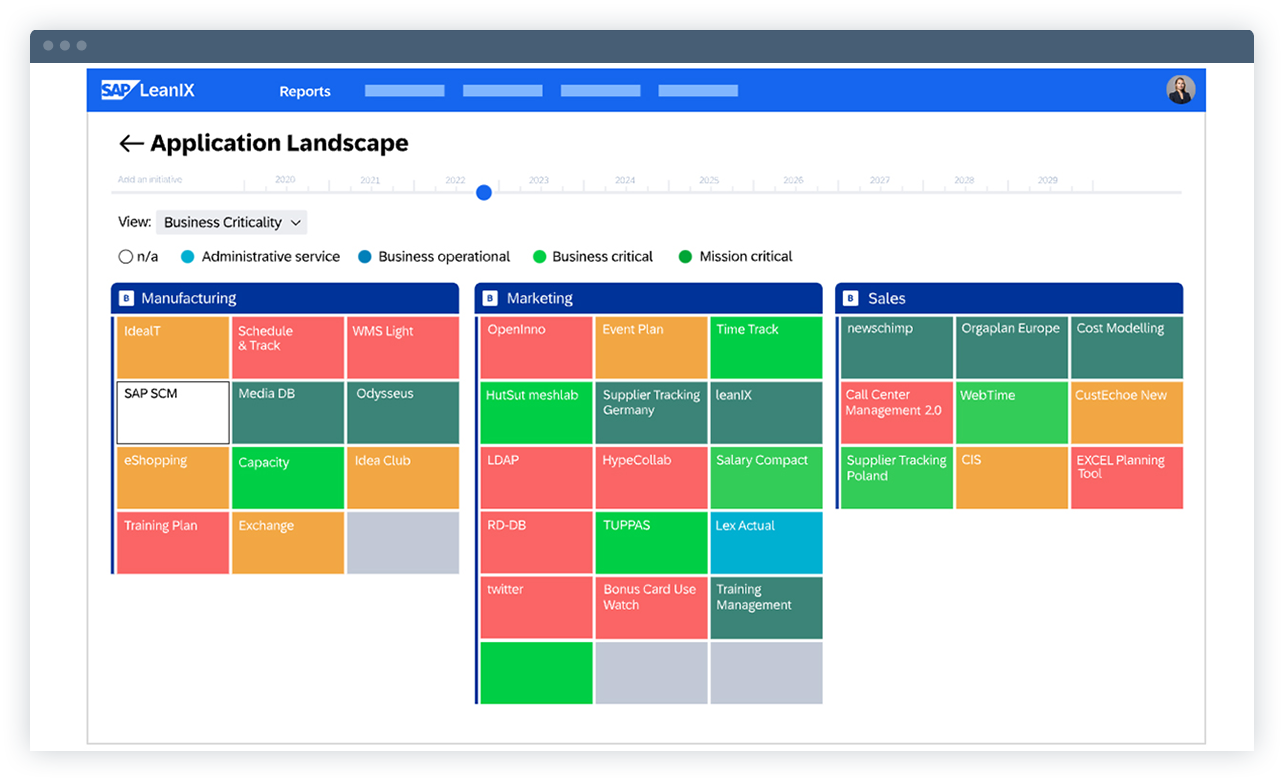Click the Add an initiative link
Screen dimensions: 1284x780
148,179
